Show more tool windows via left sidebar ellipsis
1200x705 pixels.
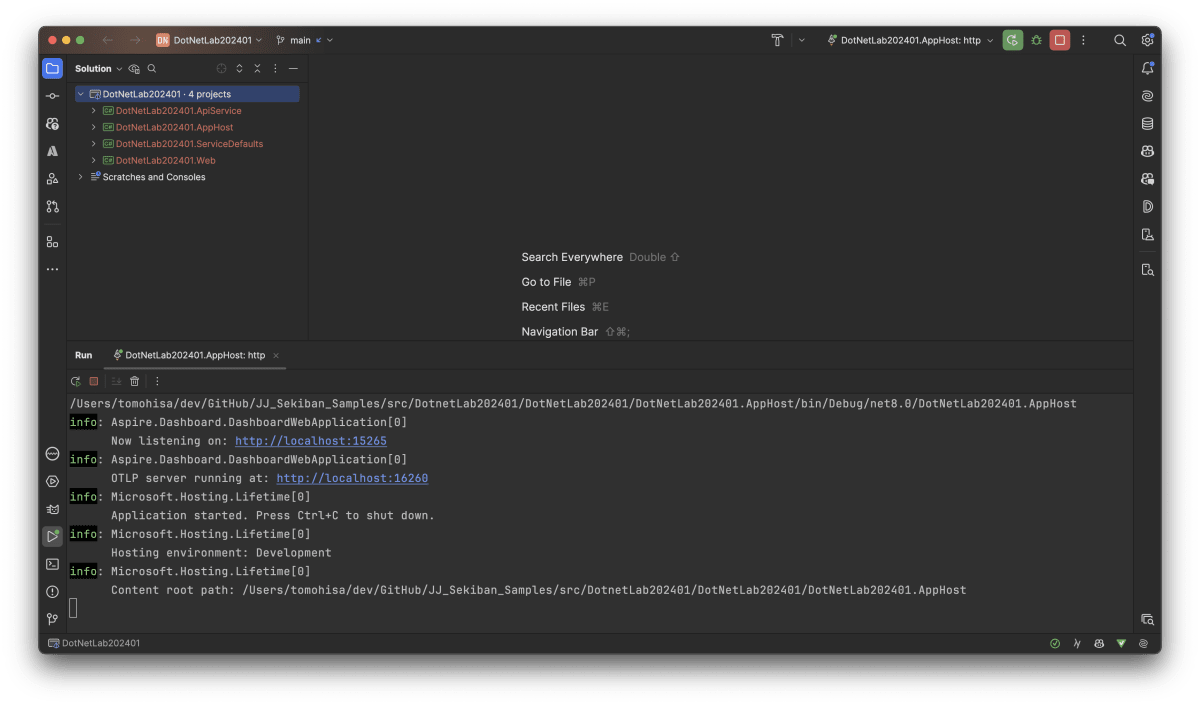click(x=52, y=269)
